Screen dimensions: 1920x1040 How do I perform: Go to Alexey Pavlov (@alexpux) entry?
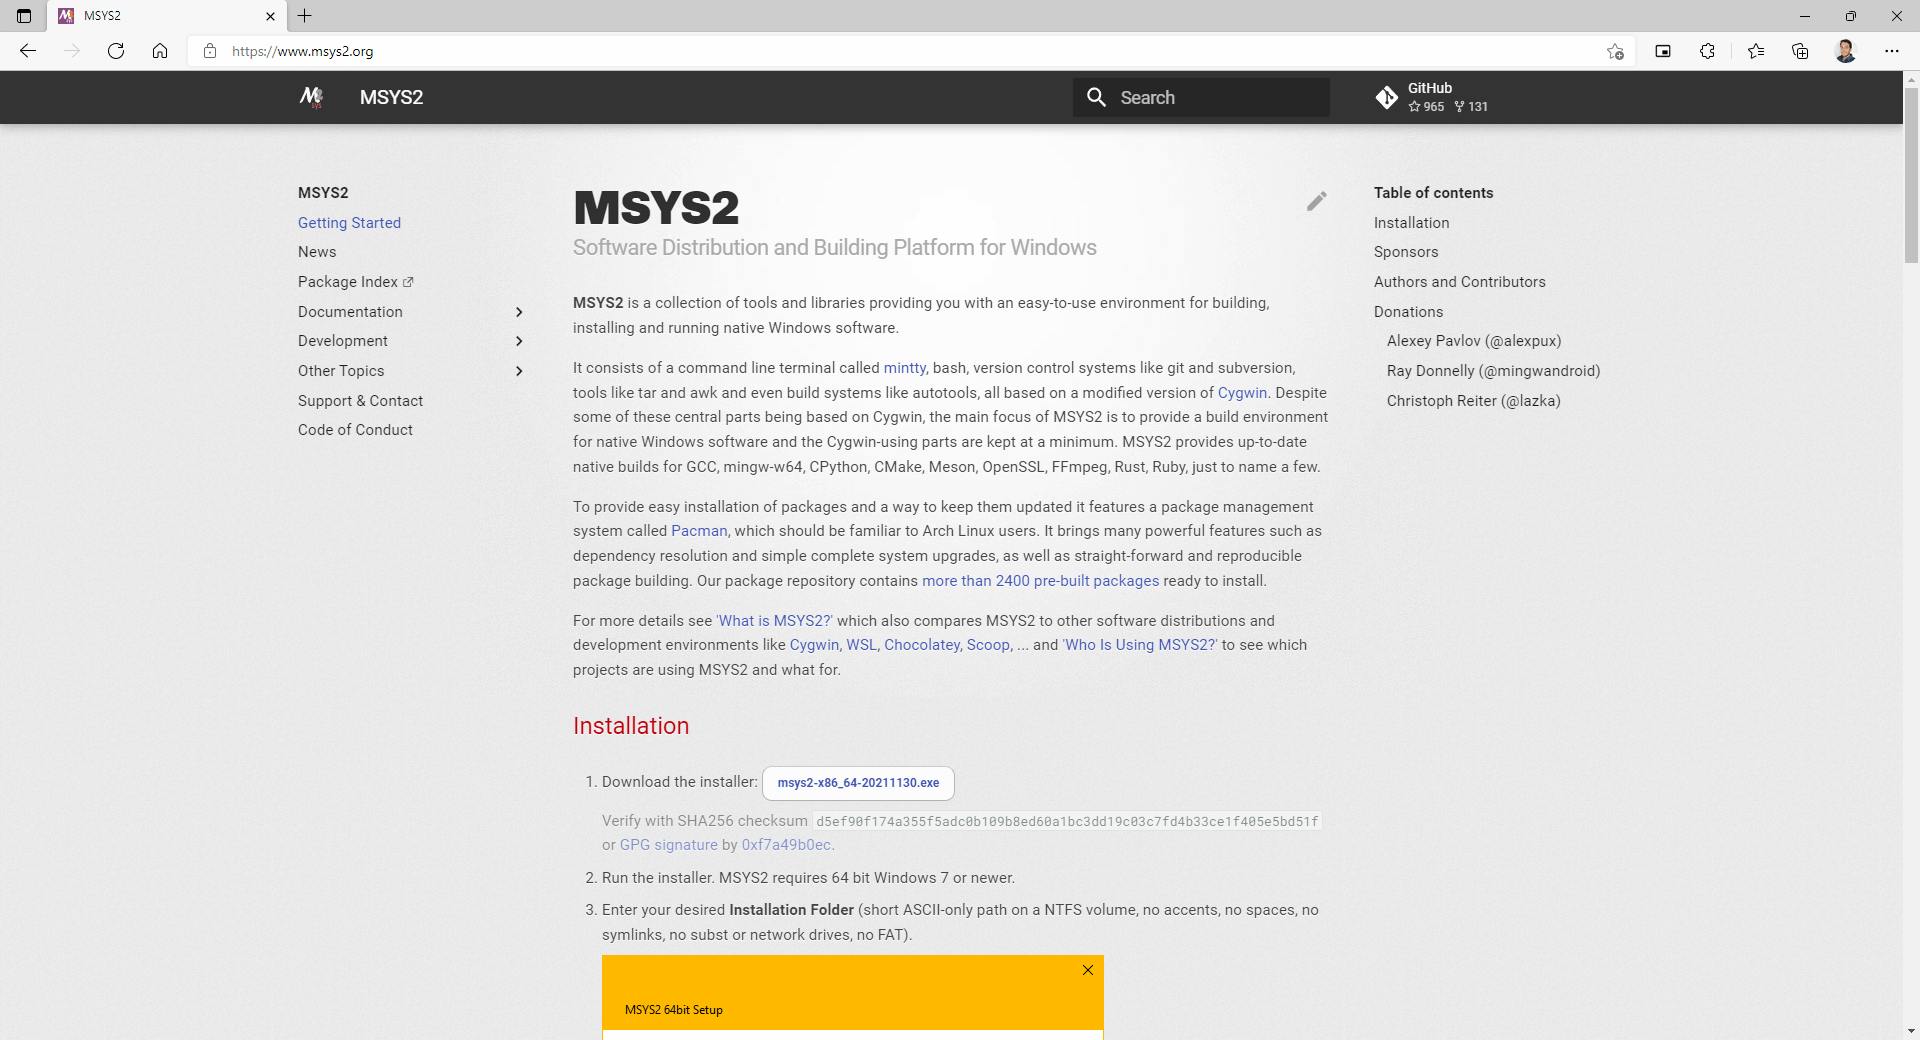click(x=1473, y=341)
